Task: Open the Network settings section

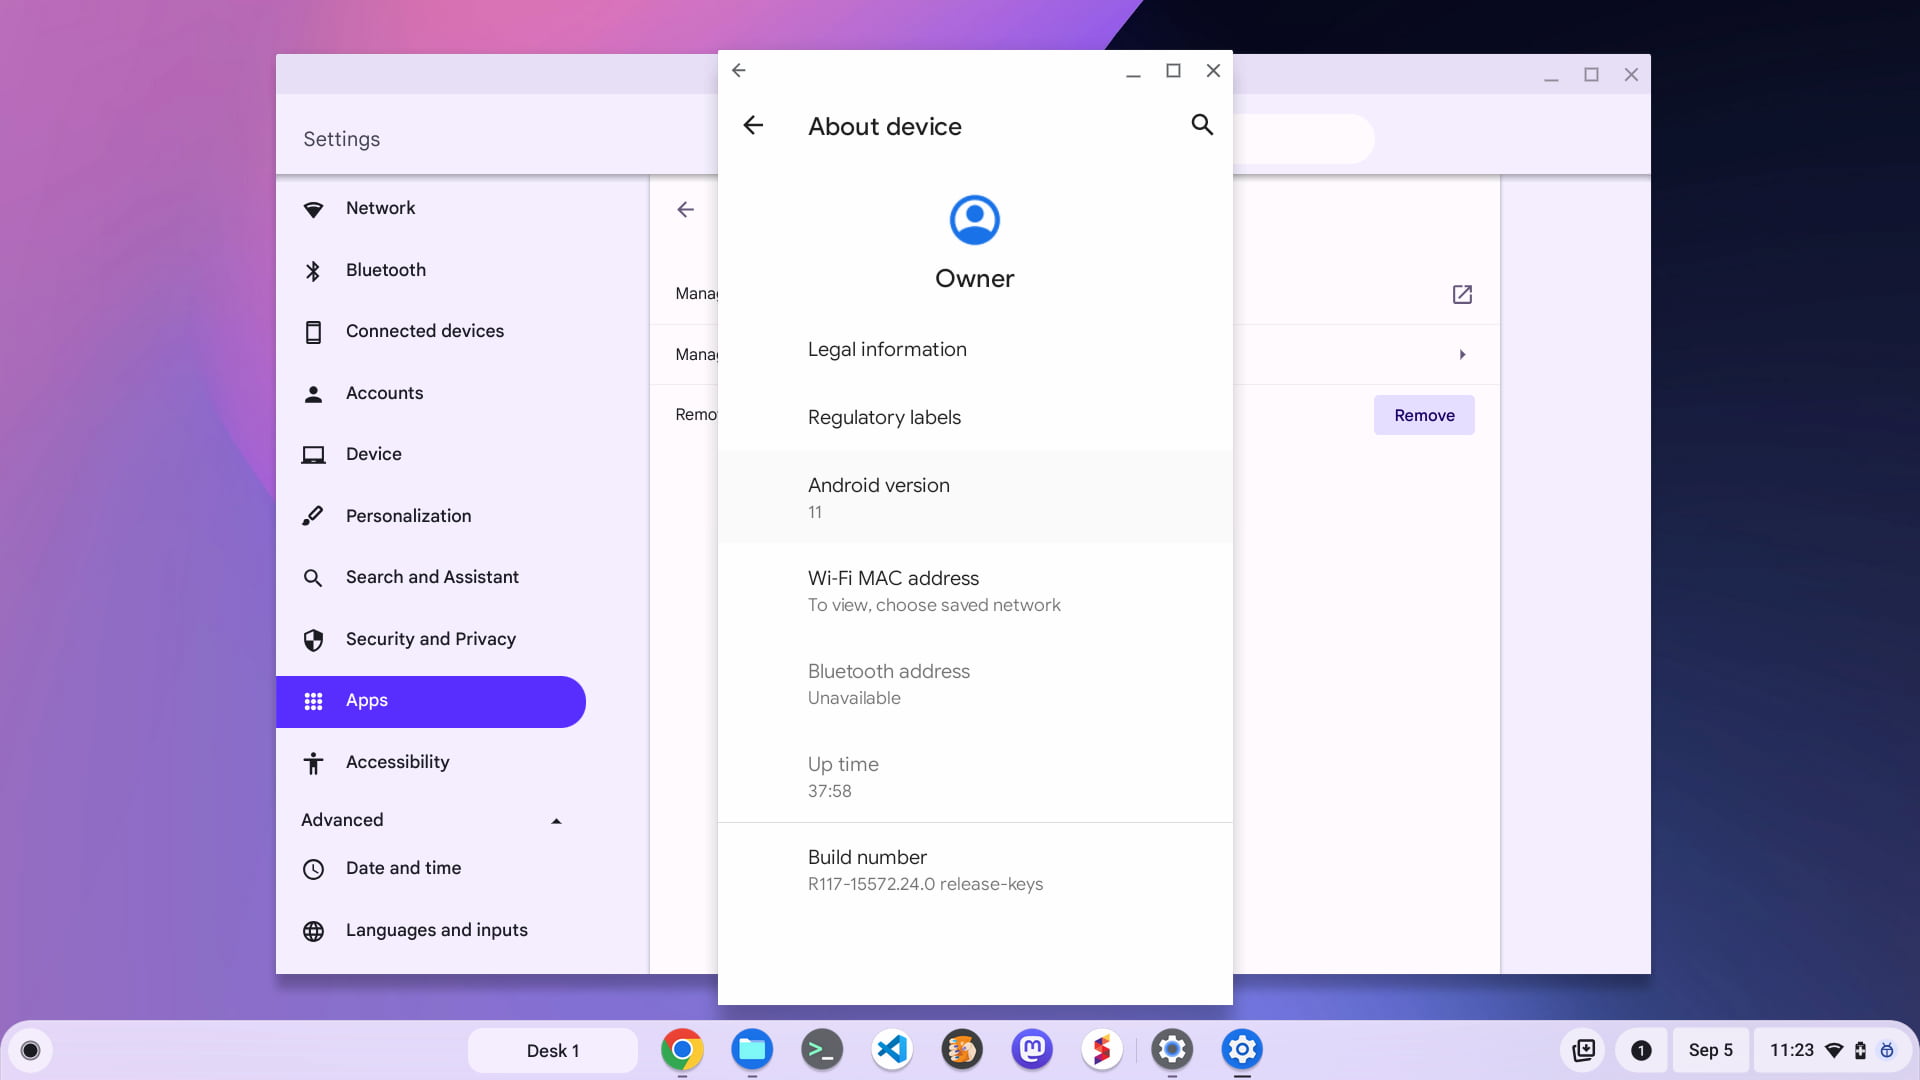Action: point(380,207)
